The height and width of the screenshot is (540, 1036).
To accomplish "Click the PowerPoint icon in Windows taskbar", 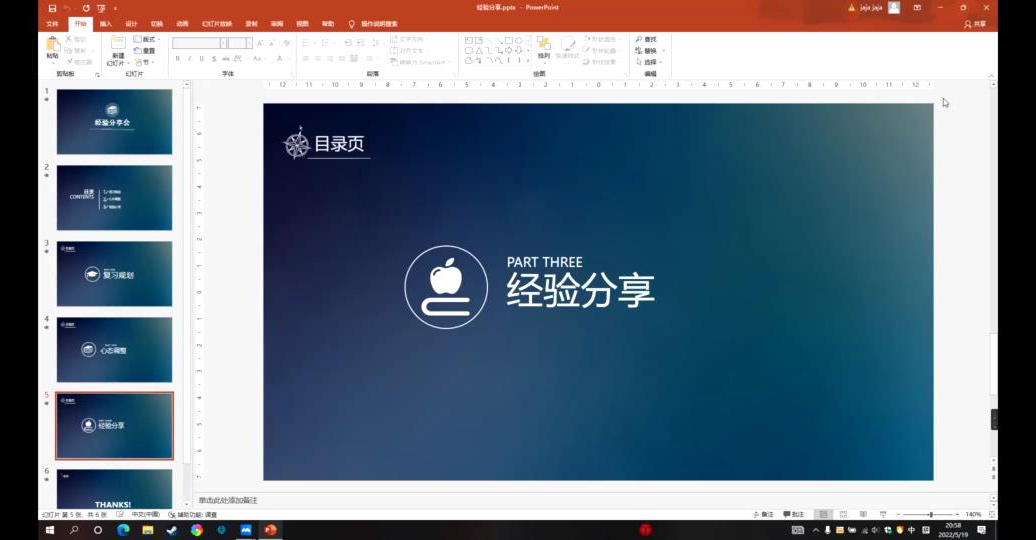I will 270,530.
